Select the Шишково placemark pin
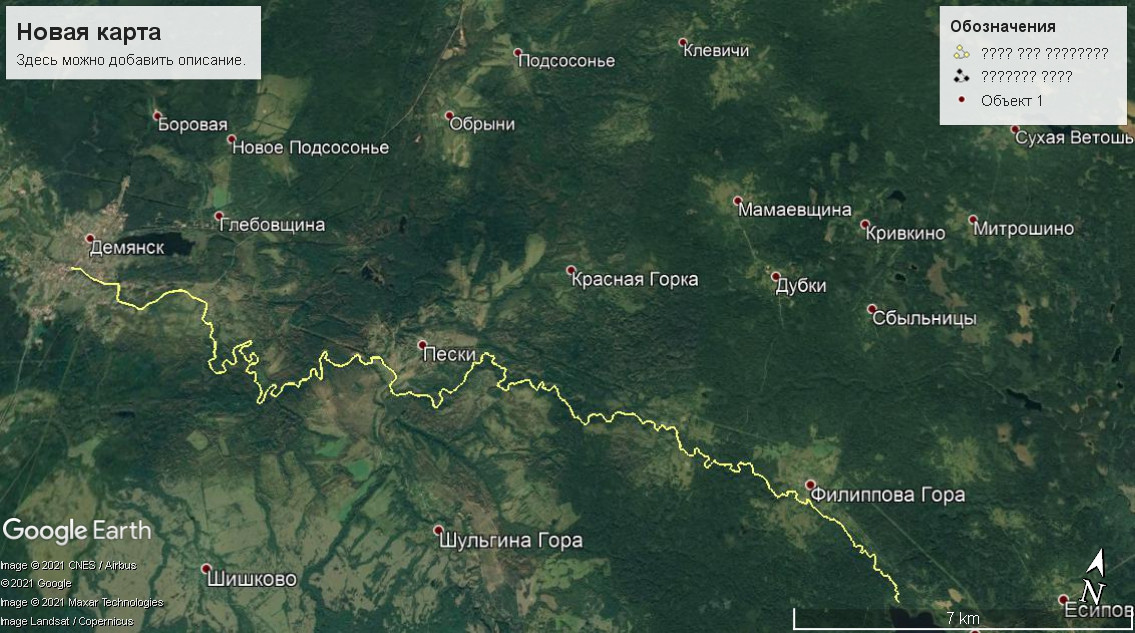The width and height of the screenshot is (1135, 633). point(206,569)
